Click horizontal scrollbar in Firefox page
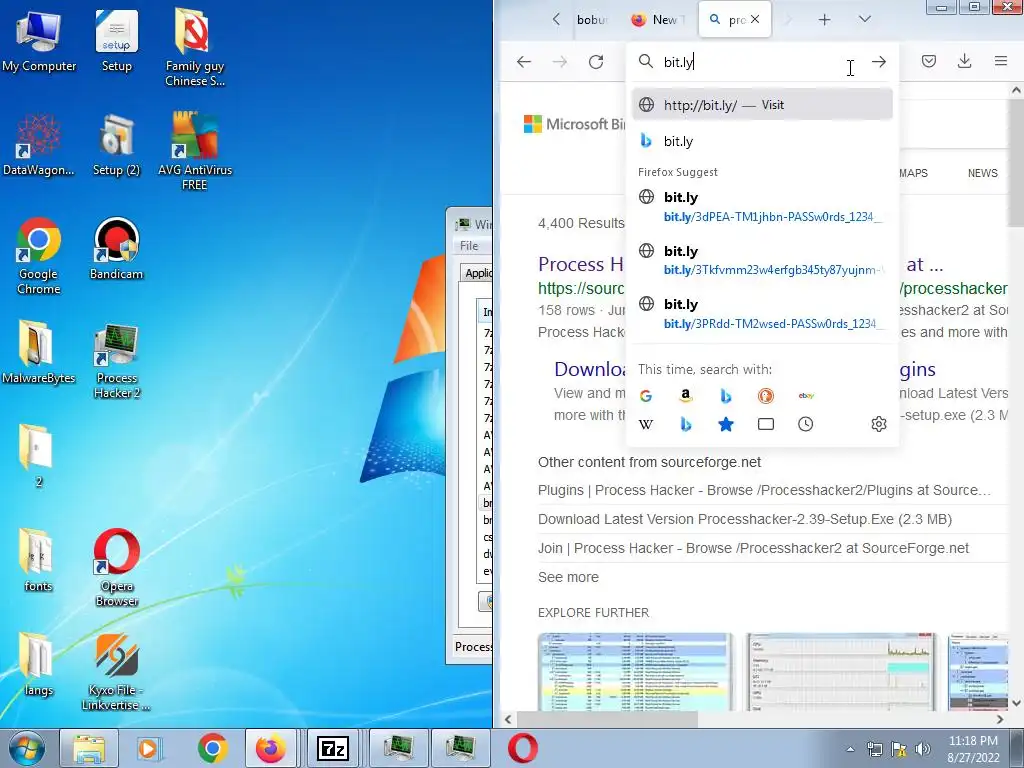This screenshot has height=768, width=1024. click(x=607, y=719)
